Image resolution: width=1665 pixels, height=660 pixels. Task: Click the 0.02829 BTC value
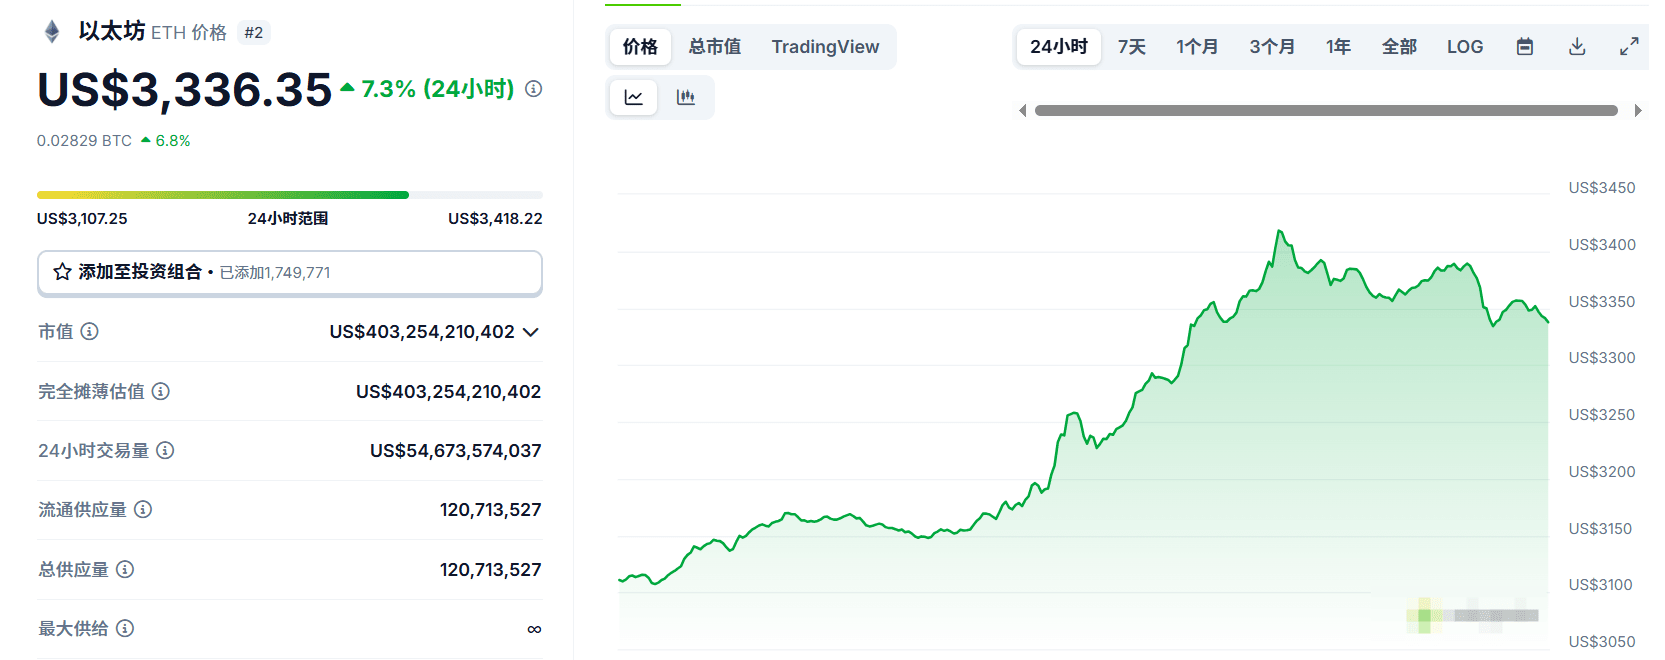click(84, 141)
